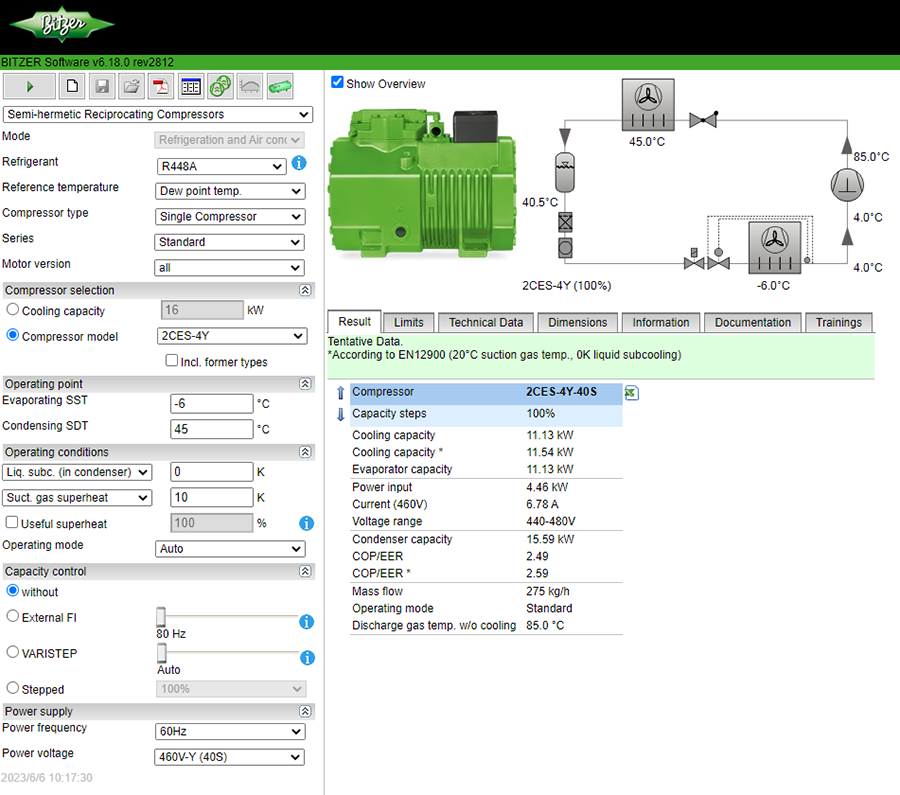This screenshot has height=795, width=900.
Task: Click the evaporator fan symbol at -6.0°C
Action: pyautogui.click(x=775, y=248)
